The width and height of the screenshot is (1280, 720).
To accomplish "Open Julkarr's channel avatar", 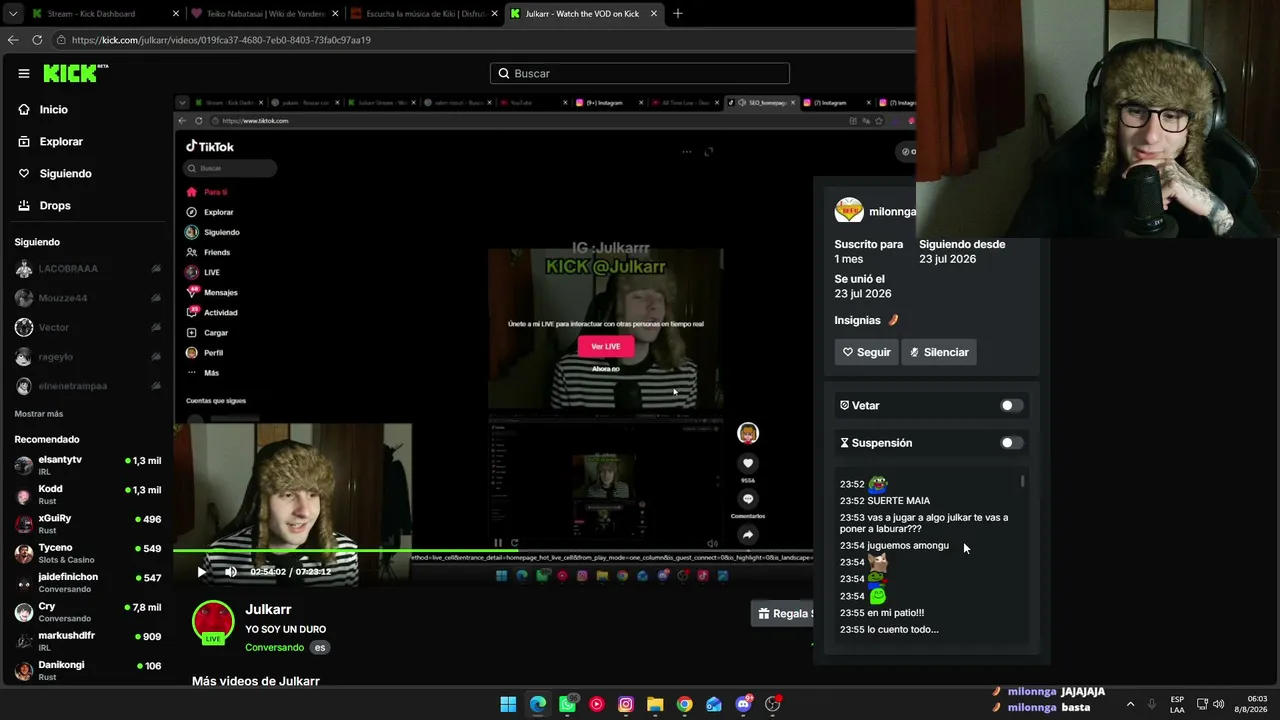I will tap(213, 622).
